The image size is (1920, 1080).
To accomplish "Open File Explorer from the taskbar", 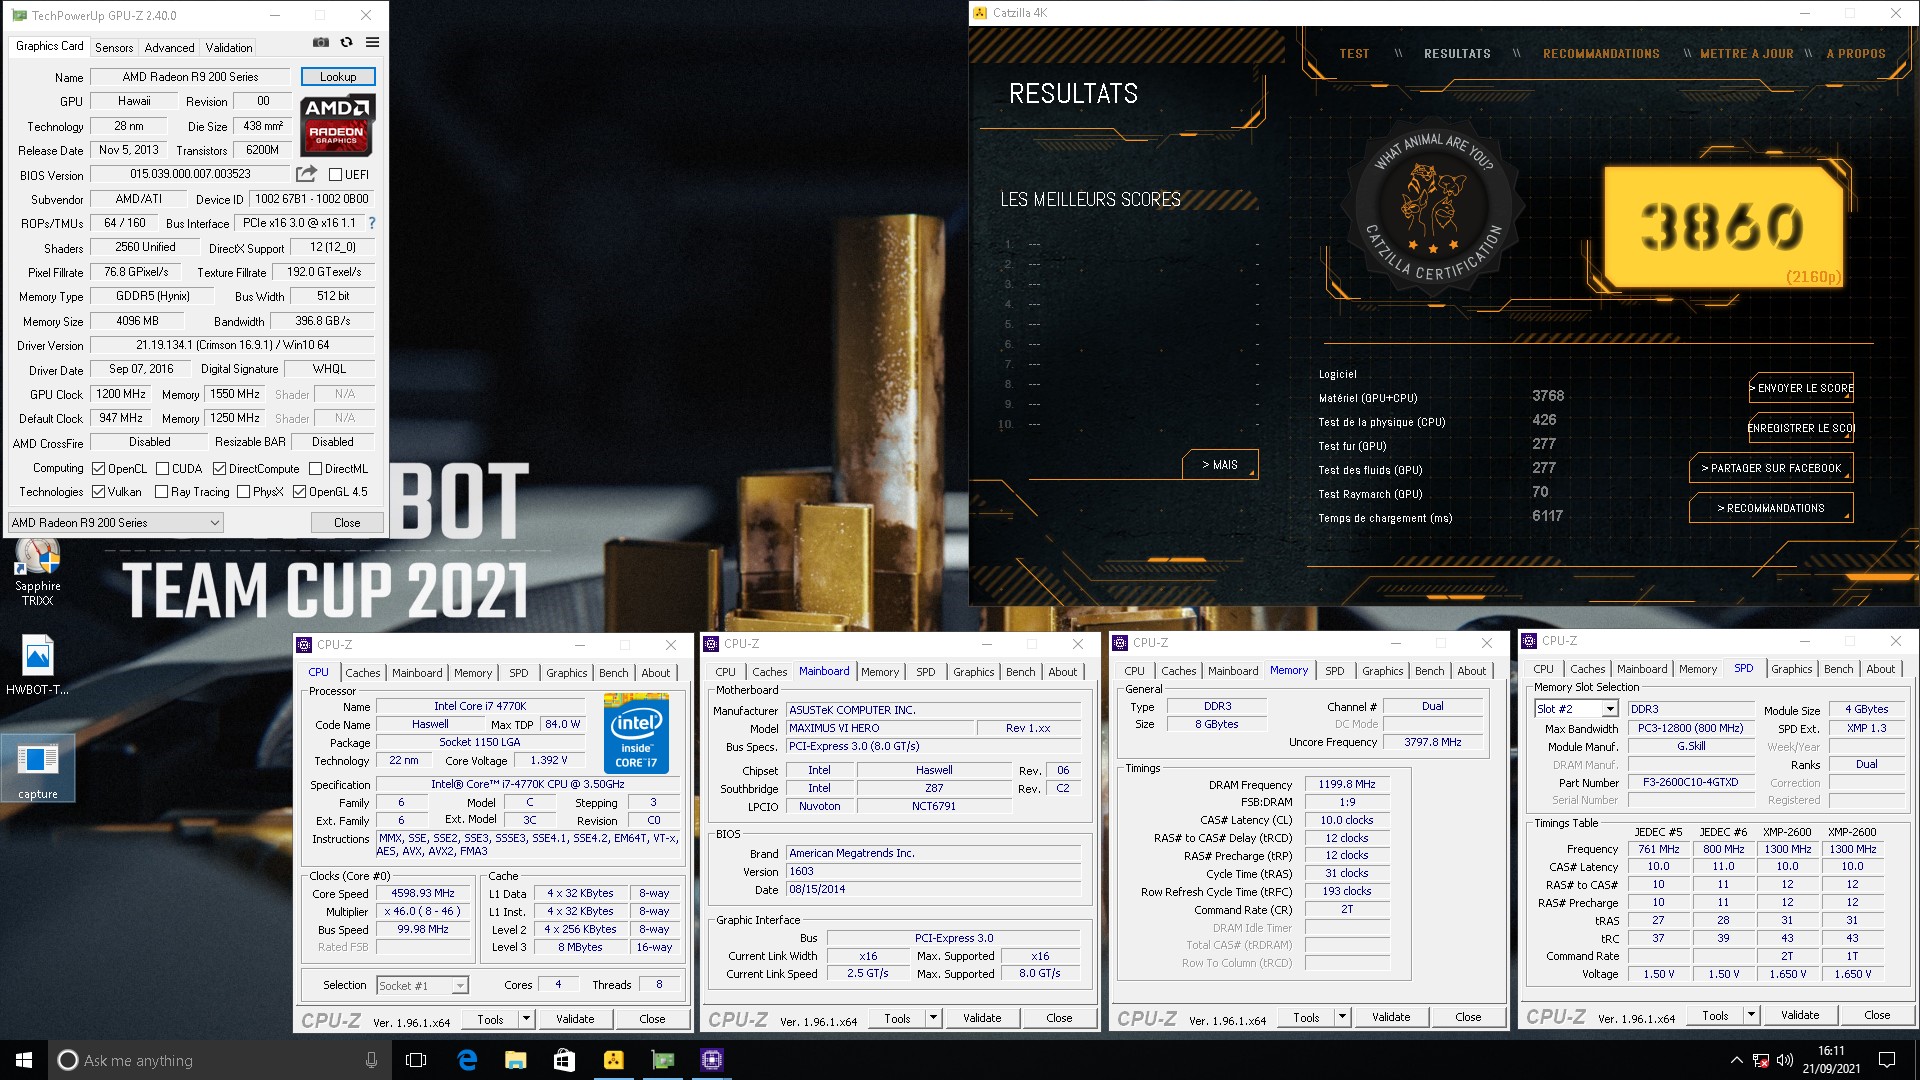I will 515,1060.
